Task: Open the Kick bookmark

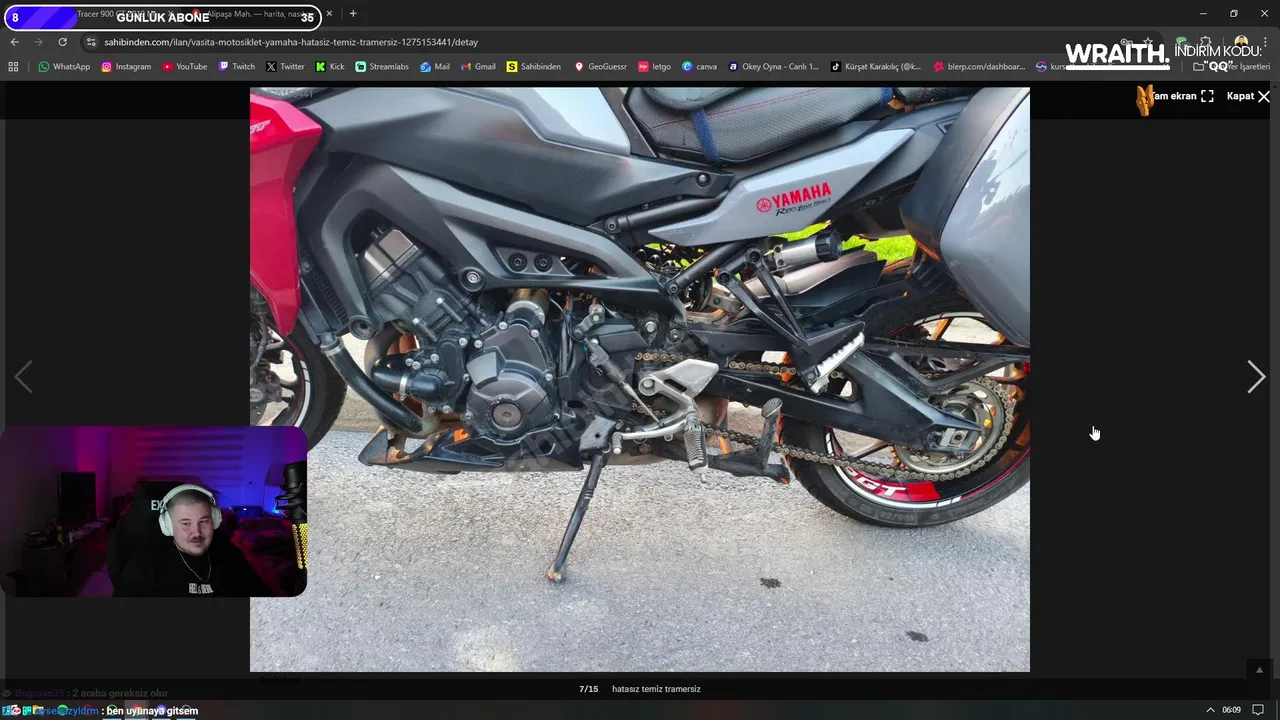Action: point(329,66)
